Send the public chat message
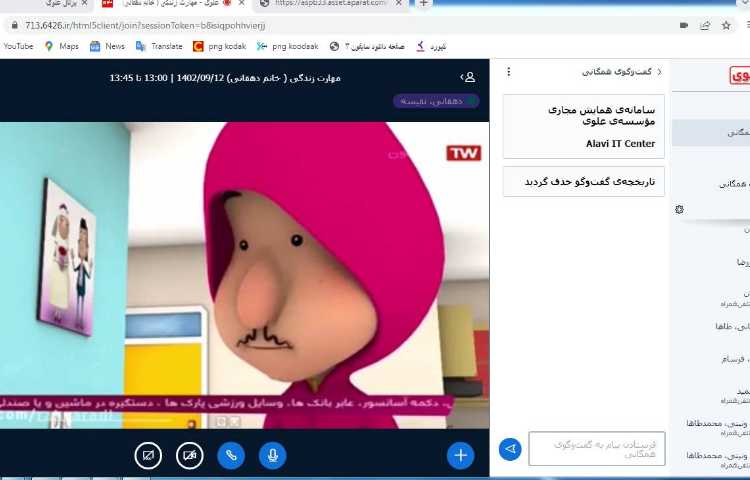 click(510, 449)
